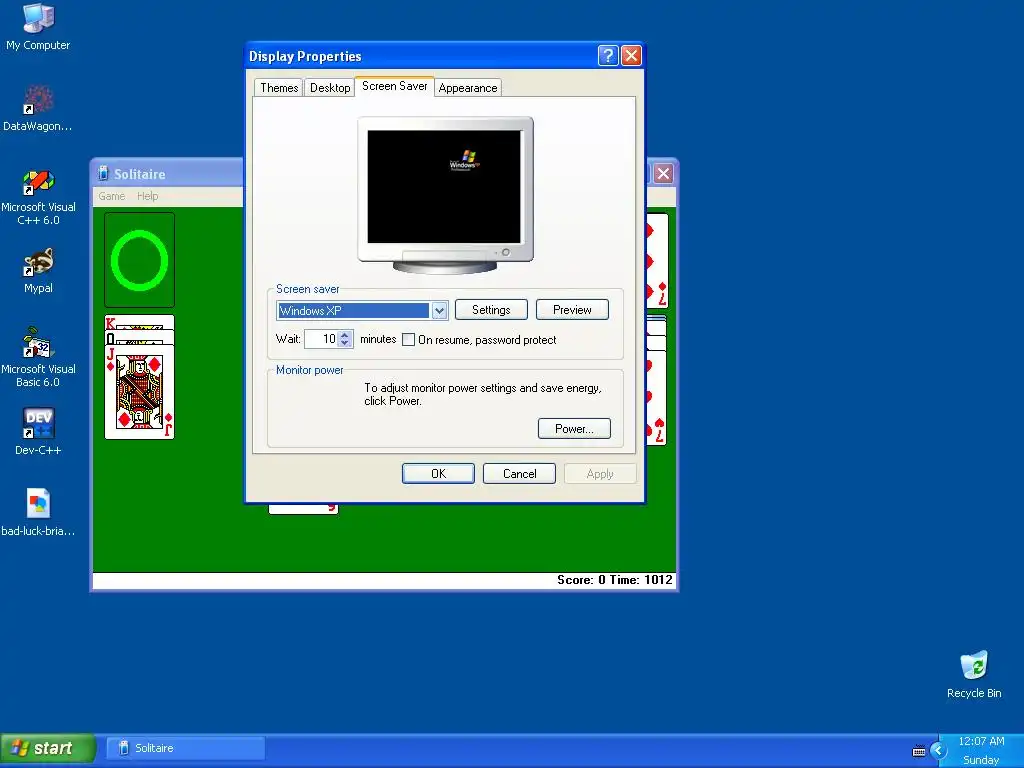Select the Recycle Bin desktop icon
This screenshot has width=1024, height=768.
(x=974, y=675)
